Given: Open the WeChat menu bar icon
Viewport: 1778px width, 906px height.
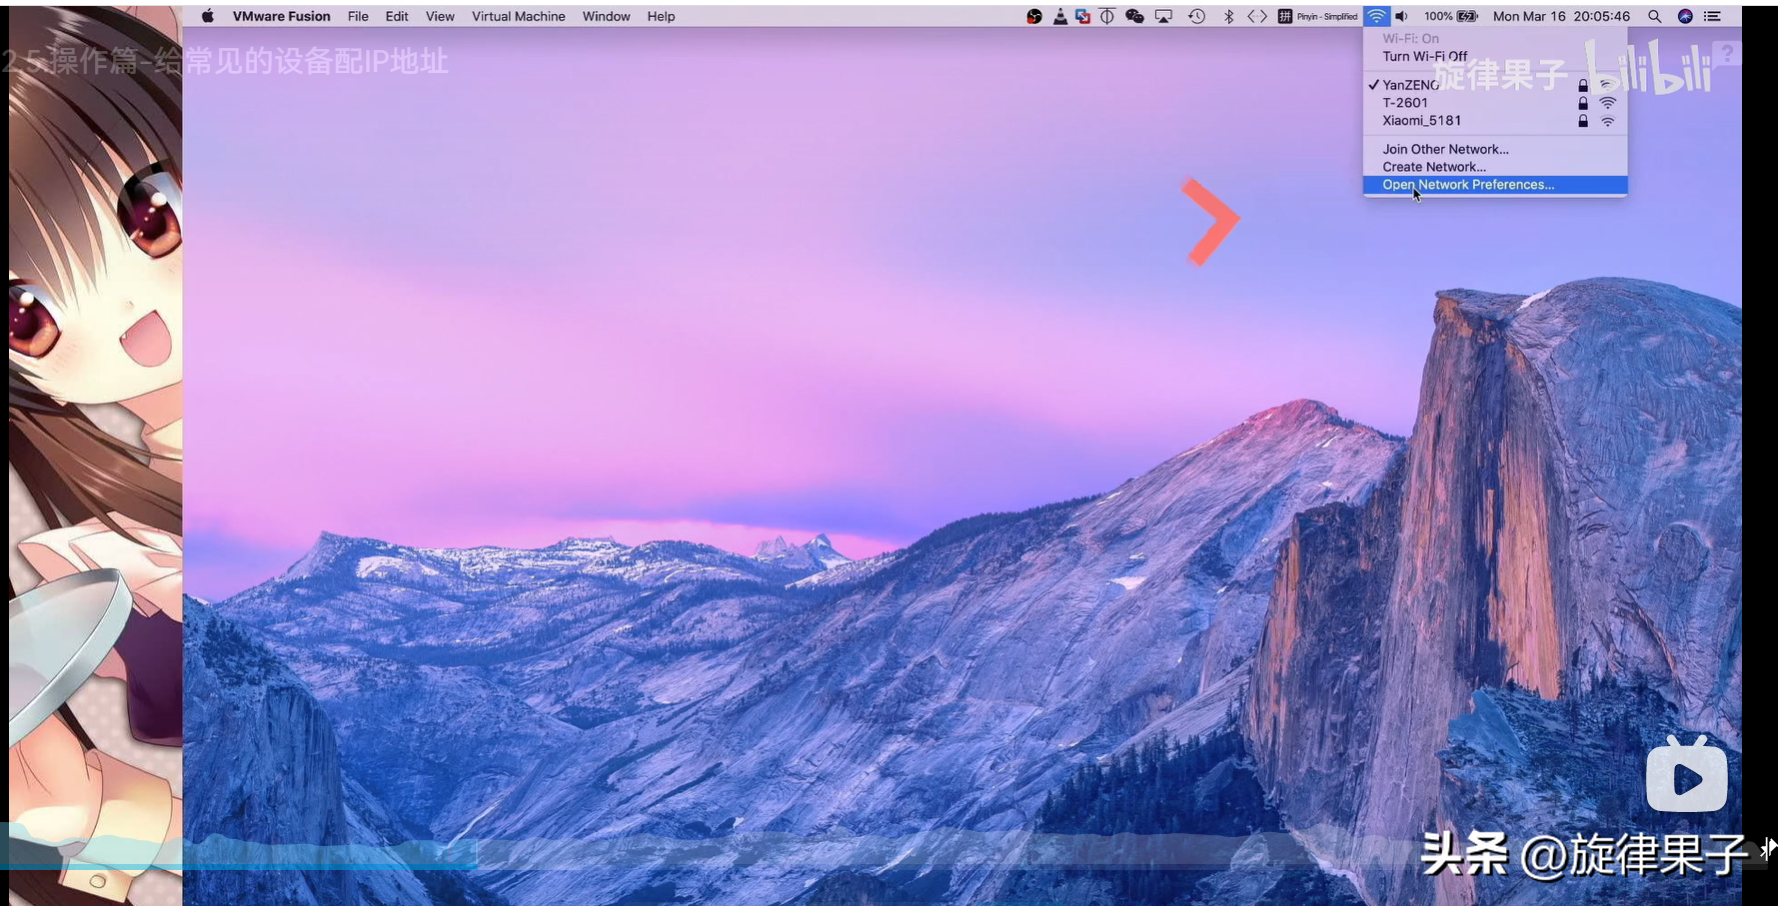Looking at the screenshot, I should click(x=1134, y=16).
